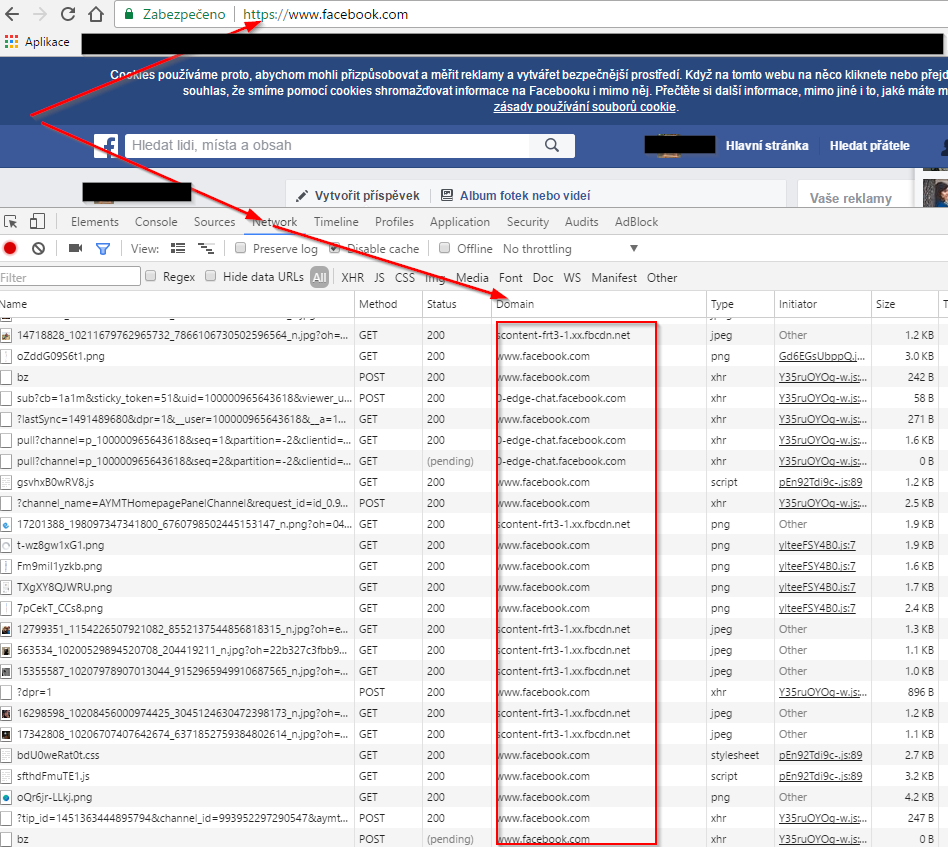948x847 pixels.
Task: Click the browser address bar URL
Action: 325,14
